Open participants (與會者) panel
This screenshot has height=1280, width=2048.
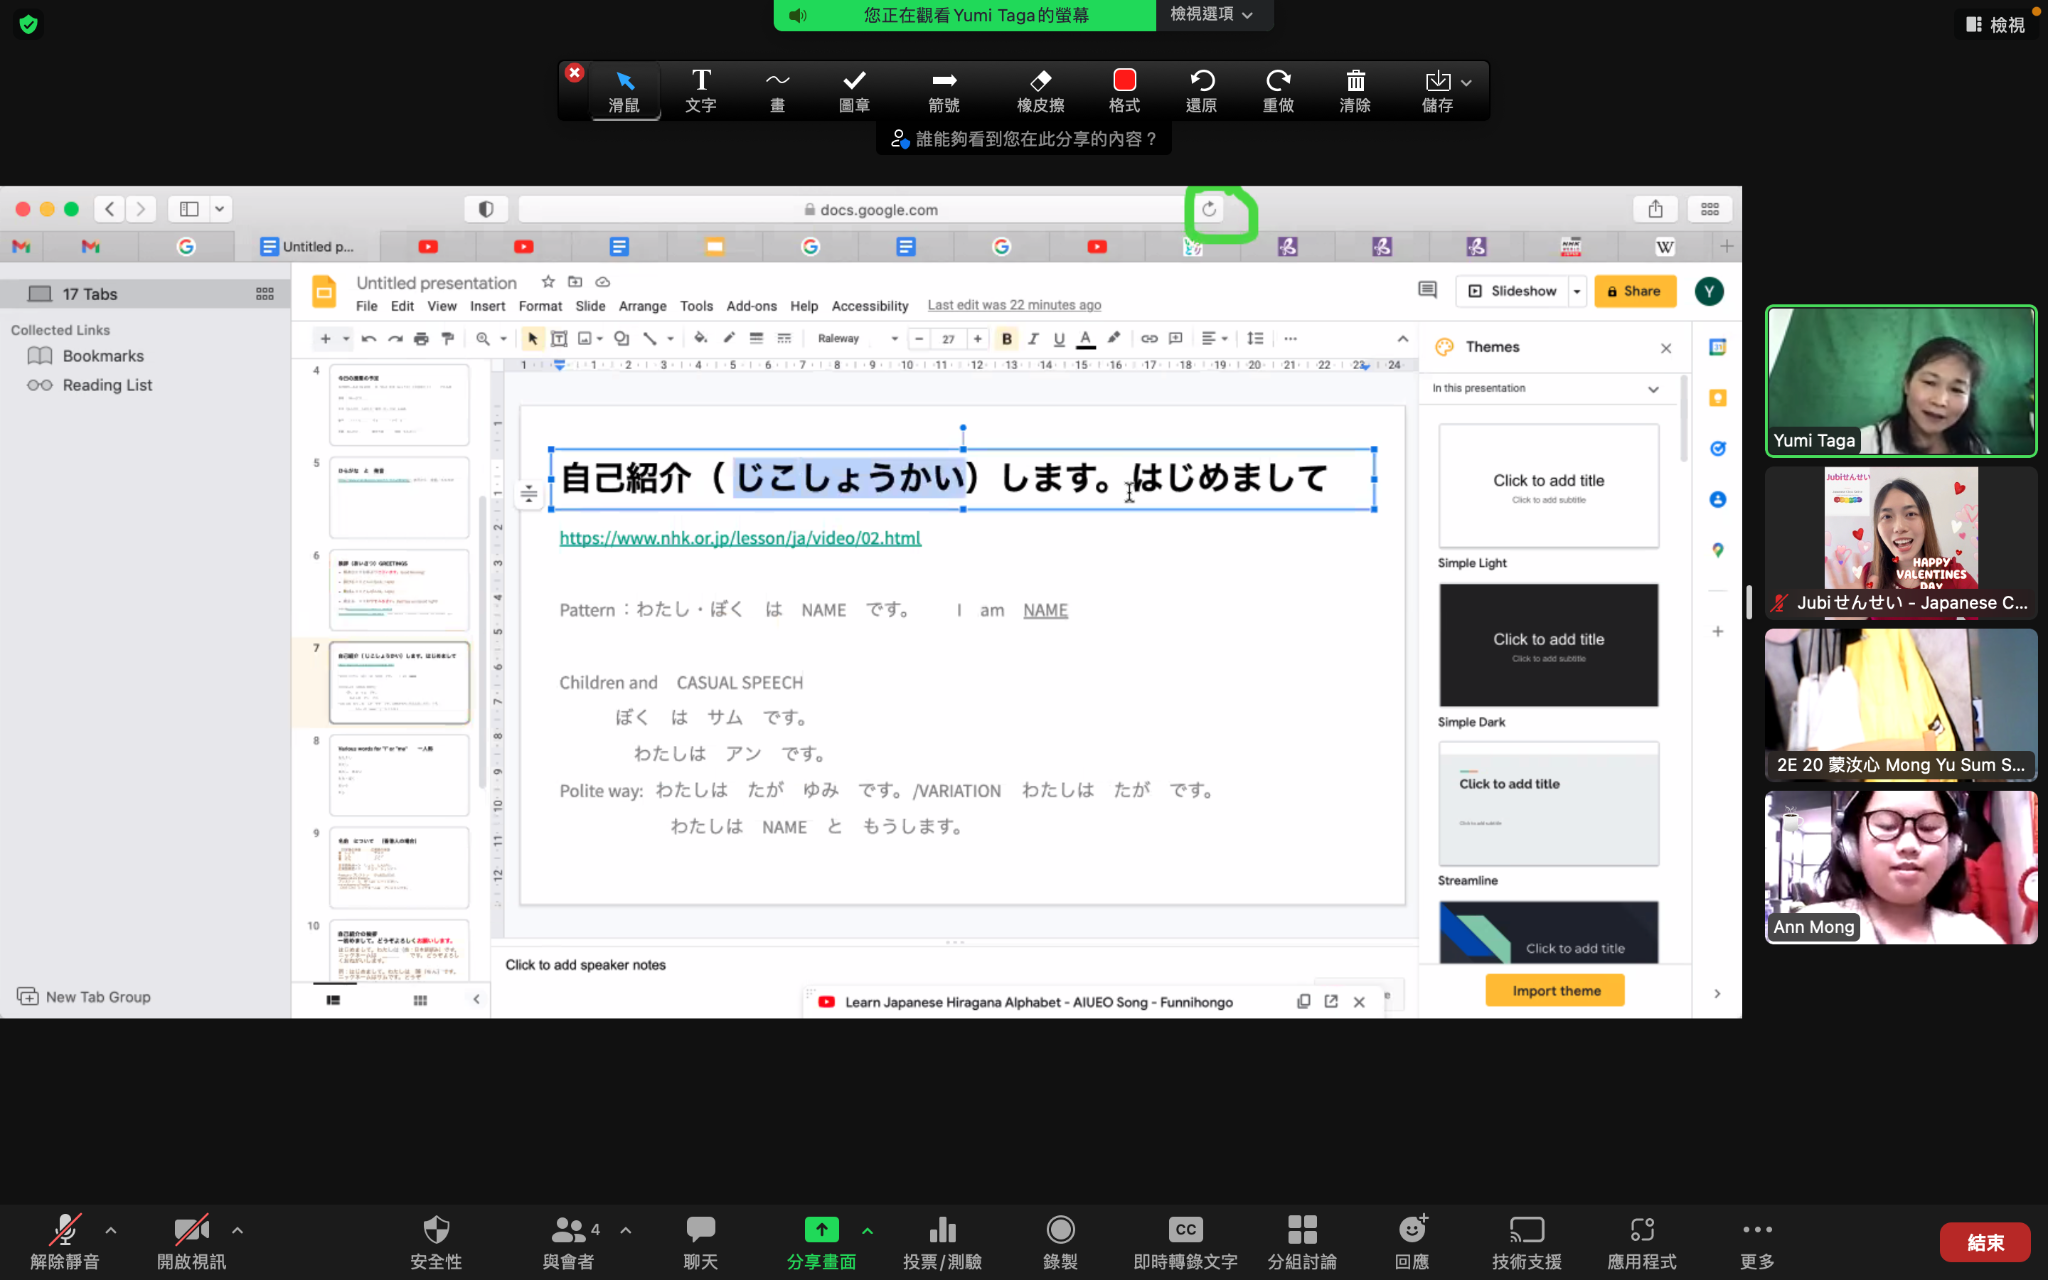[x=568, y=1241]
